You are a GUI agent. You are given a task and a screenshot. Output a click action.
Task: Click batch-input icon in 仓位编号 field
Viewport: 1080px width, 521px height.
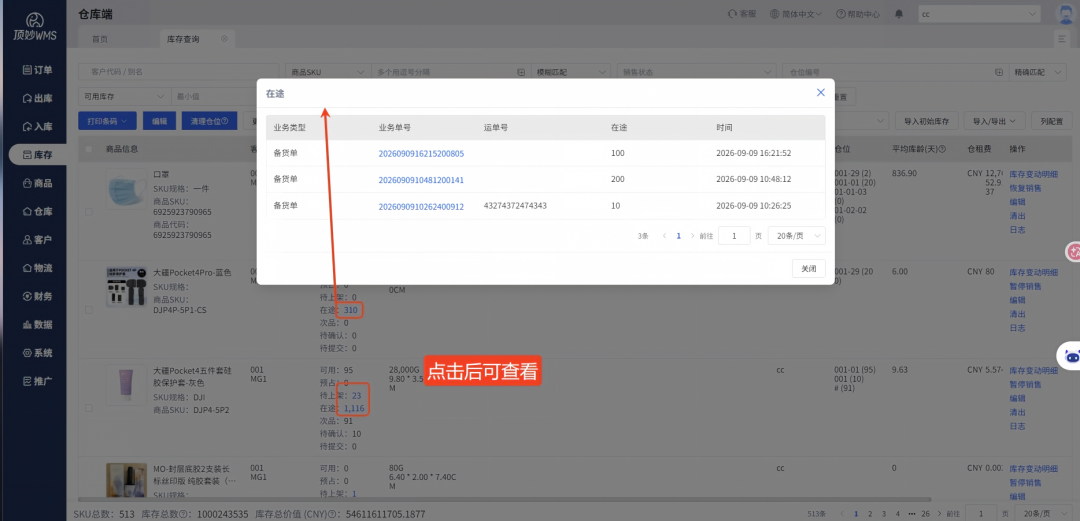coord(999,72)
